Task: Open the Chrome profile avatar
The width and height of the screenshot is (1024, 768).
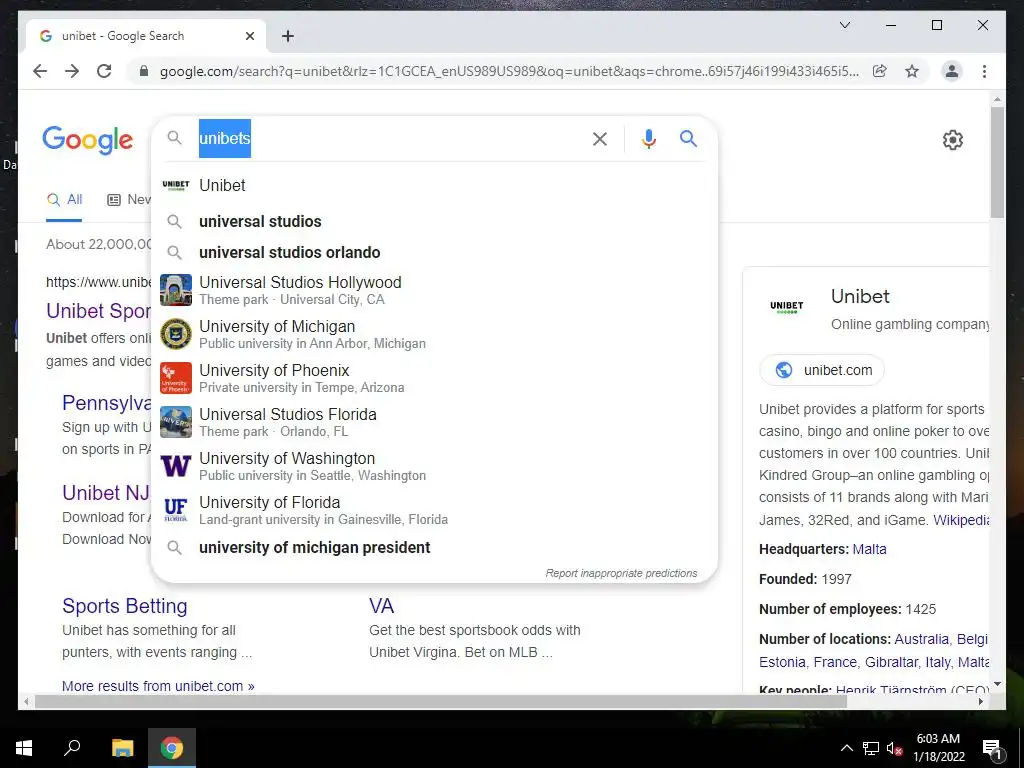Action: click(952, 71)
